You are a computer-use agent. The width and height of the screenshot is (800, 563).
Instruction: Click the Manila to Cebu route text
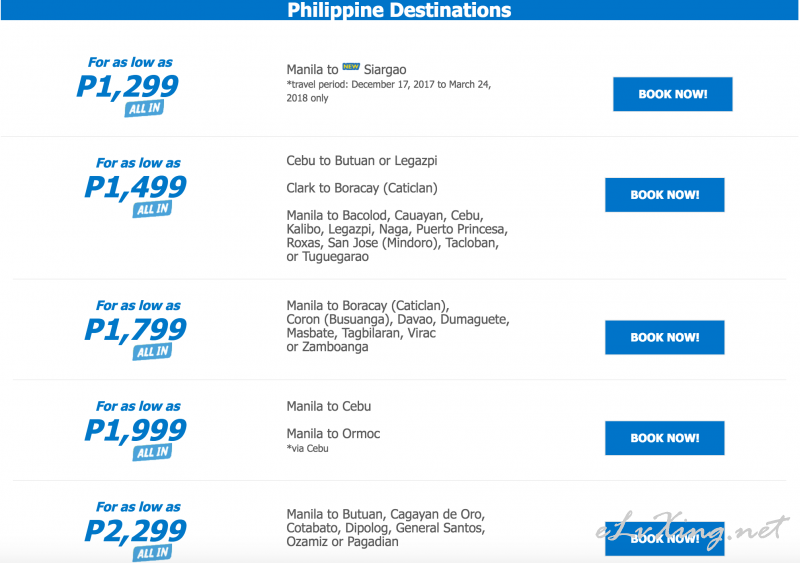tap(329, 406)
